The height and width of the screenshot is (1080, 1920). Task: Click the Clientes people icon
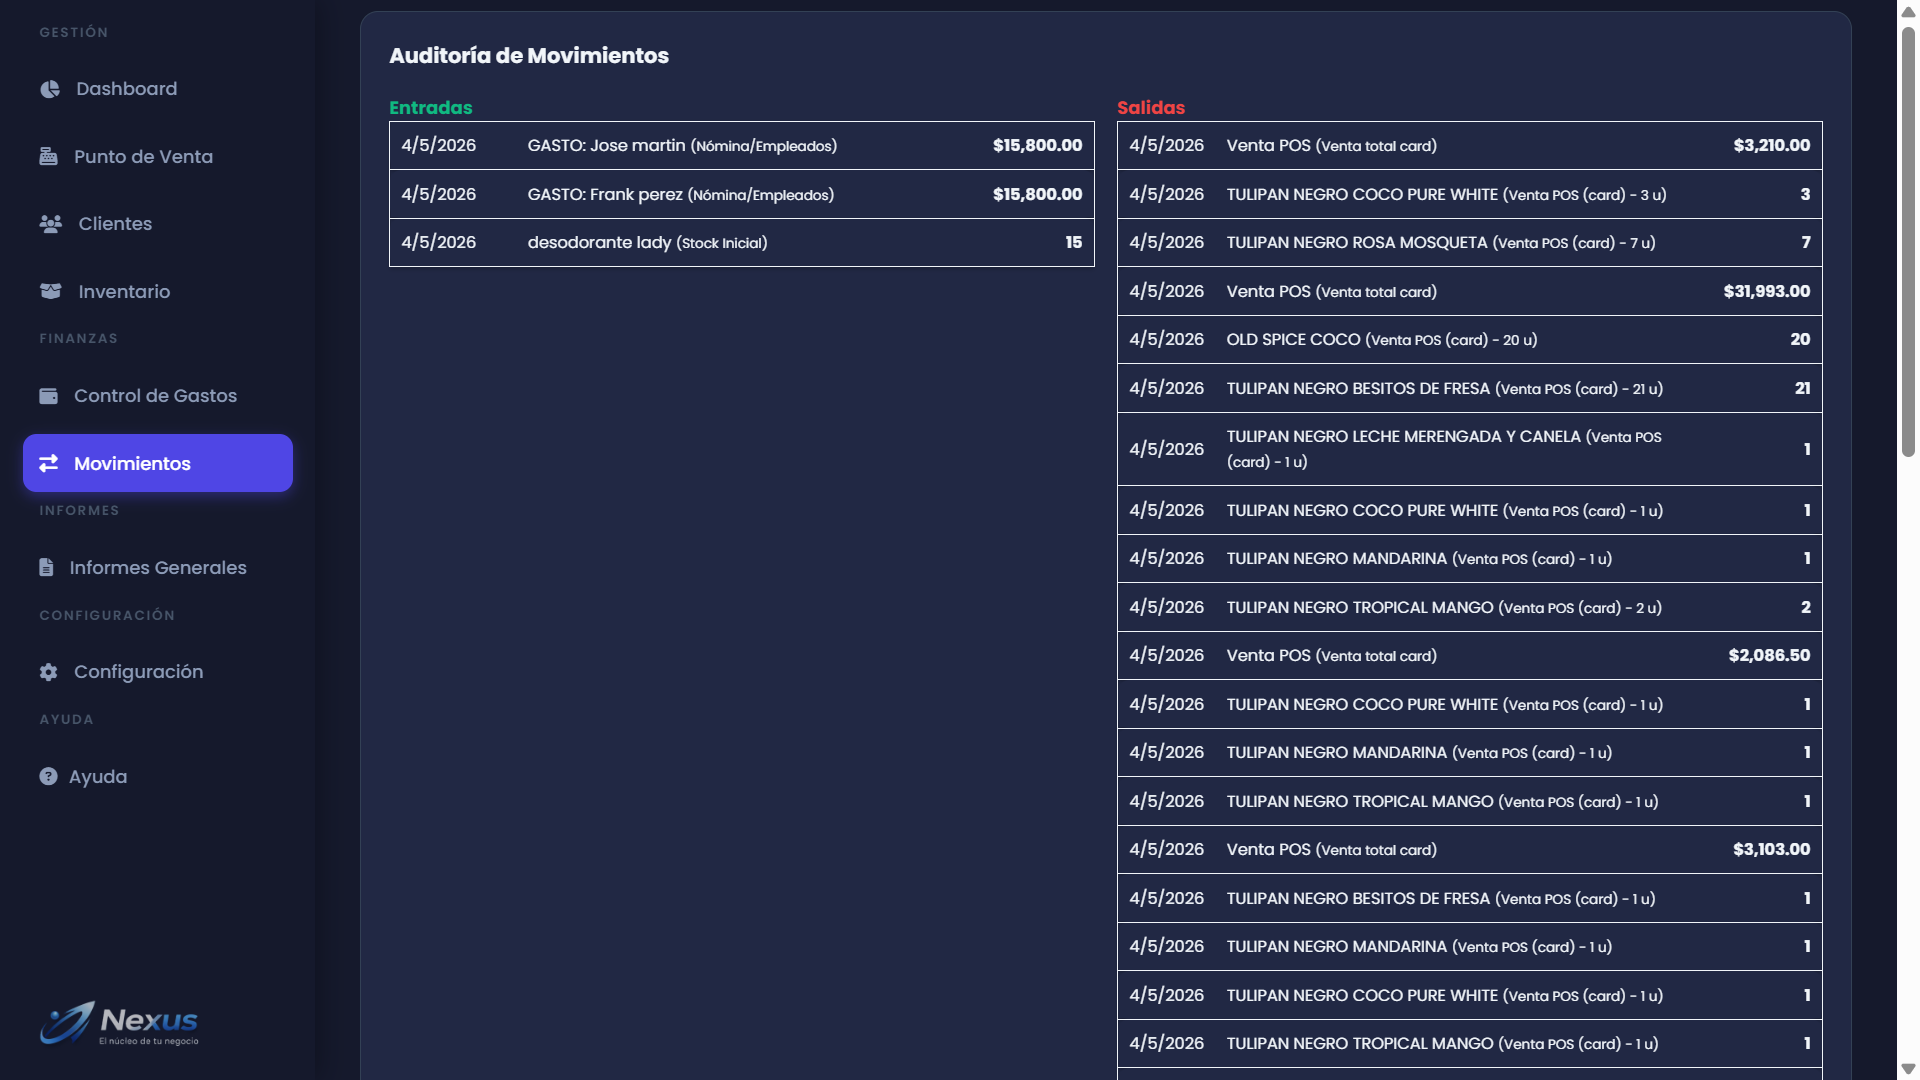(50, 224)
